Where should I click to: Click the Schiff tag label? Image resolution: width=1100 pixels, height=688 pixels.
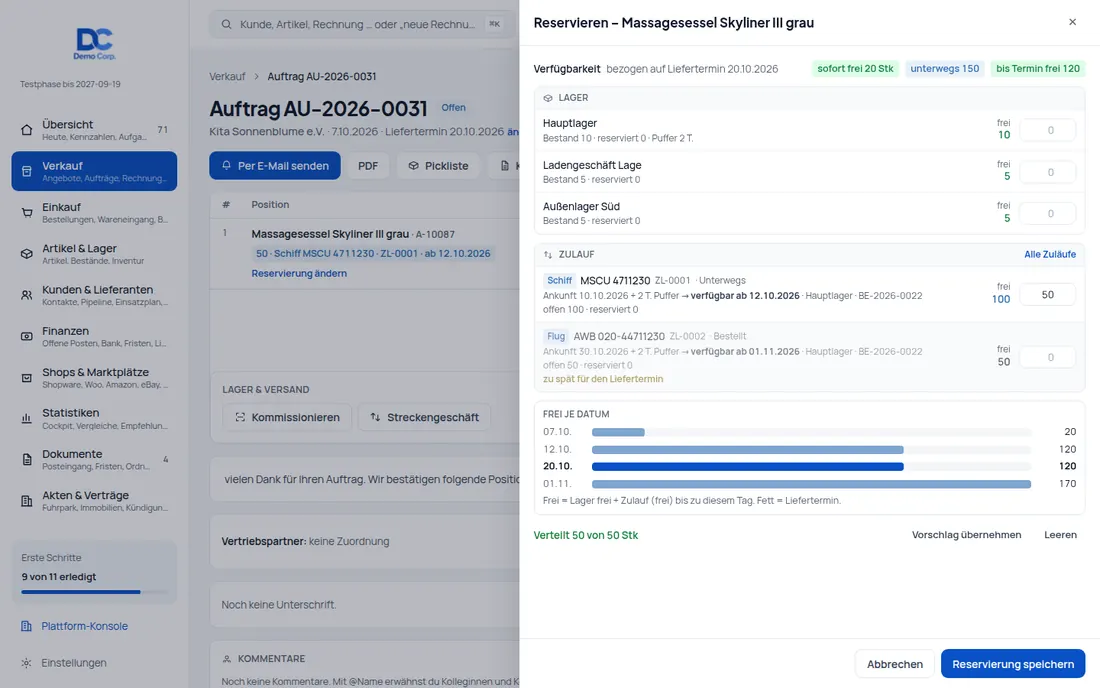tap(559, 281)
